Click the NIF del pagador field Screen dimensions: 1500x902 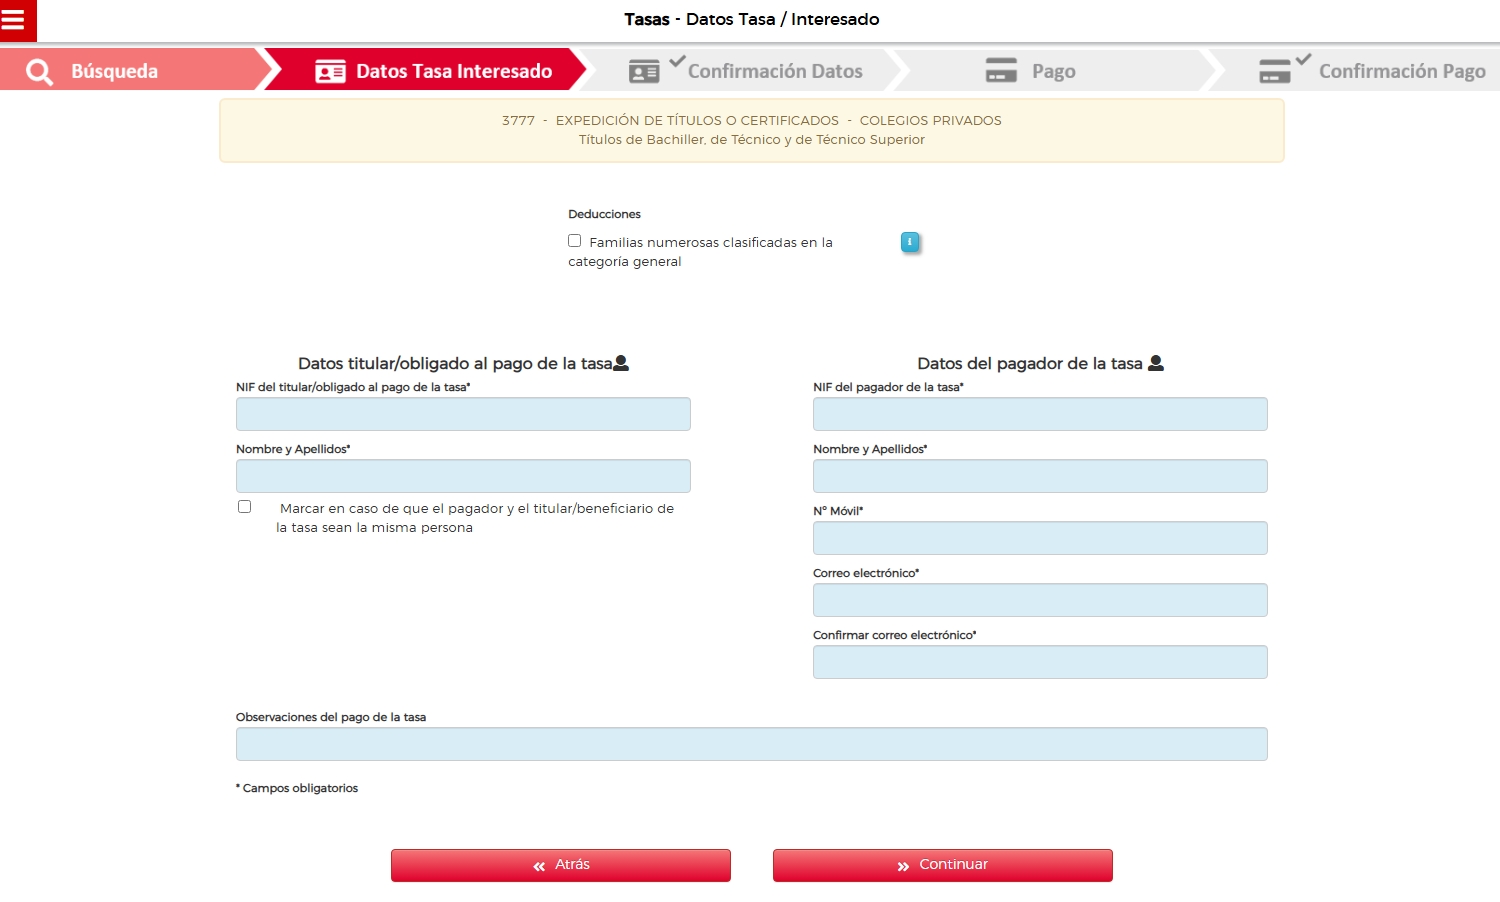tap(1040, 414)
